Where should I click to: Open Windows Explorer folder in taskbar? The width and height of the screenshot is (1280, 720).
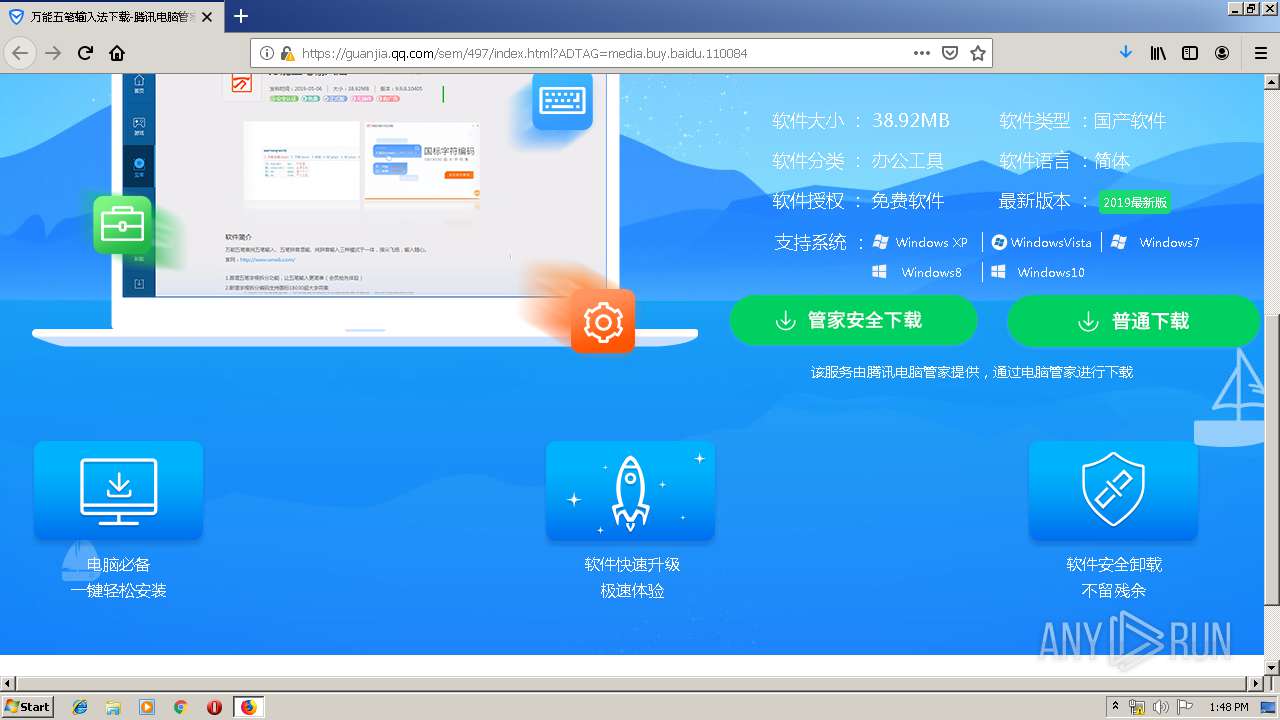pyautogui.click(x=113, y=707)
